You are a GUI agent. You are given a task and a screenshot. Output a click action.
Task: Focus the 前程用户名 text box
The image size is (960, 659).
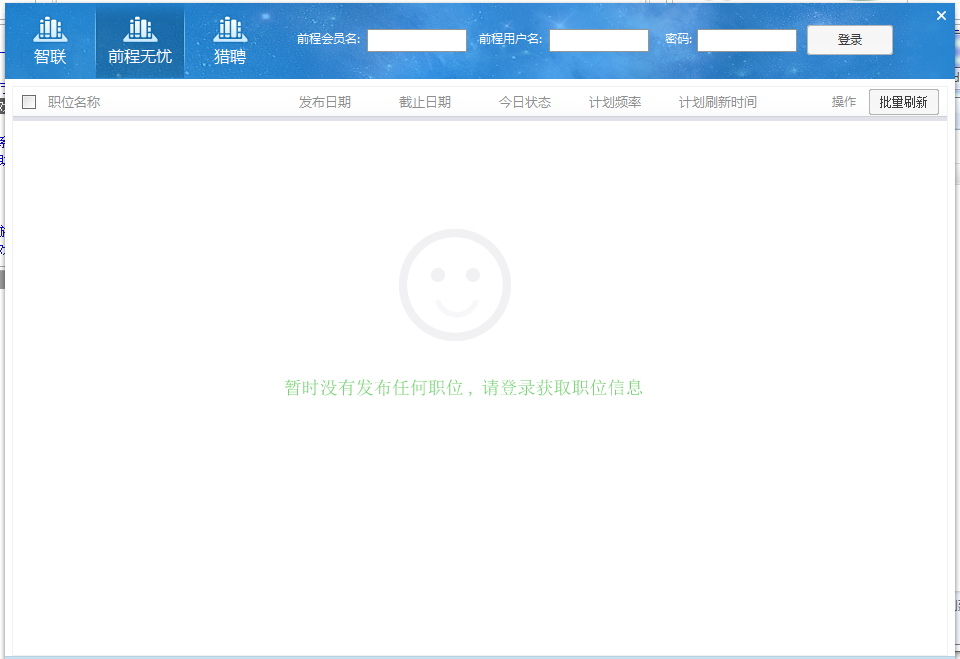click(598, 40)
